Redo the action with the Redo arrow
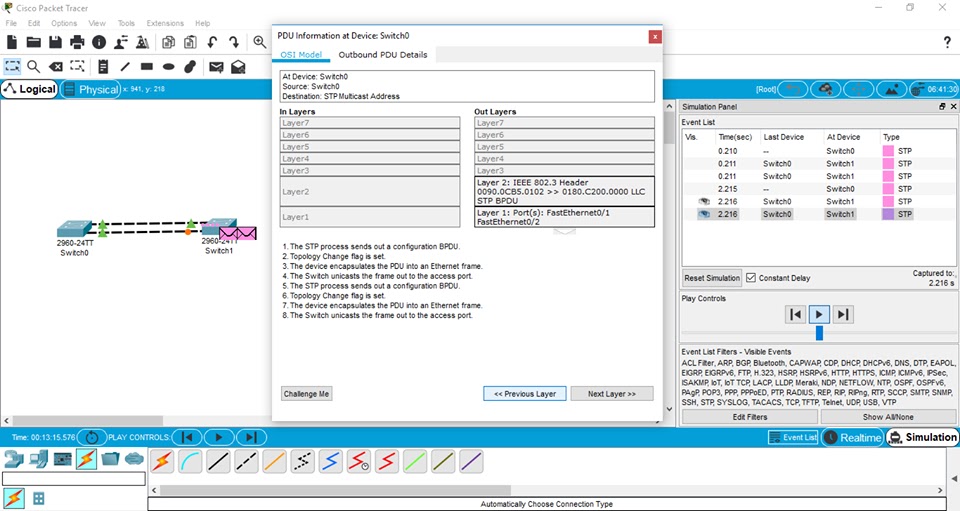Viewport: 960px width, 511px height. pyautogui.click(x=234, y=42)
